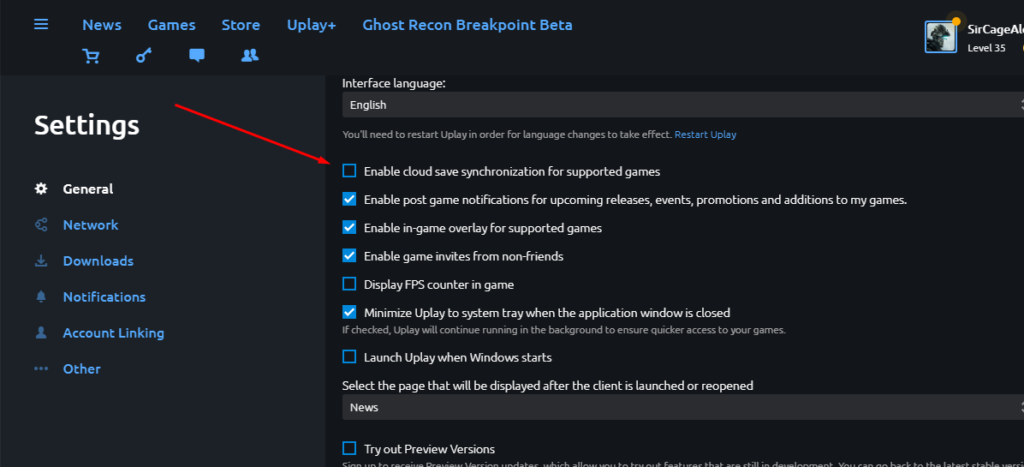Enable cloud save synchronization checkbox
This screenshot has width=1024, height=467.
tap(349, 171)
